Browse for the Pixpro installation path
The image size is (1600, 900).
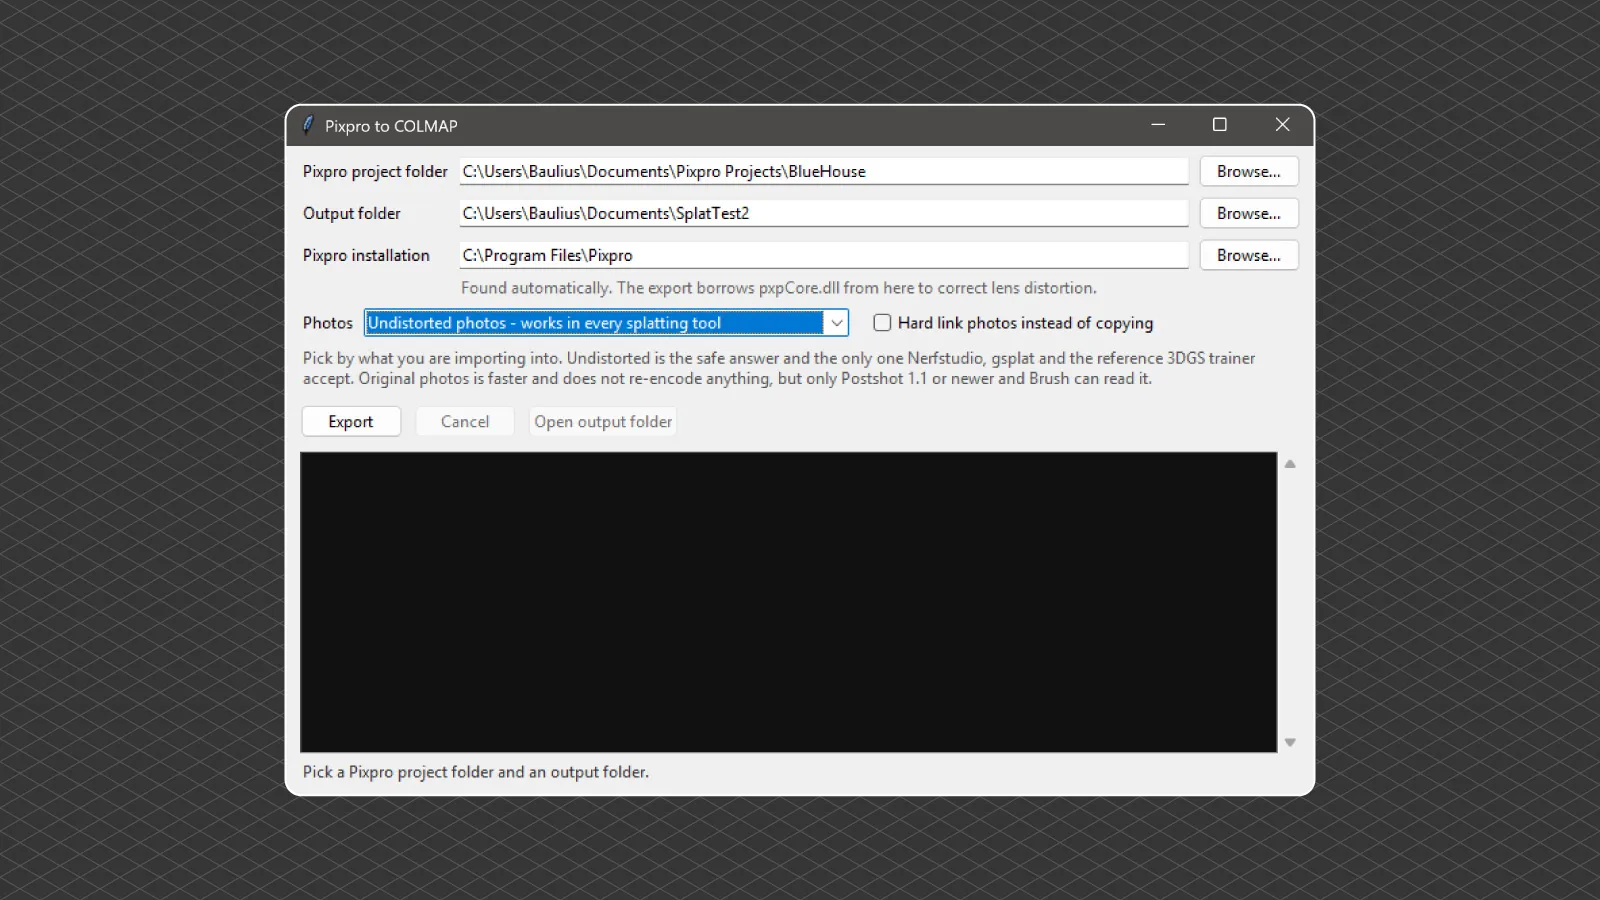coord(1249,255)
